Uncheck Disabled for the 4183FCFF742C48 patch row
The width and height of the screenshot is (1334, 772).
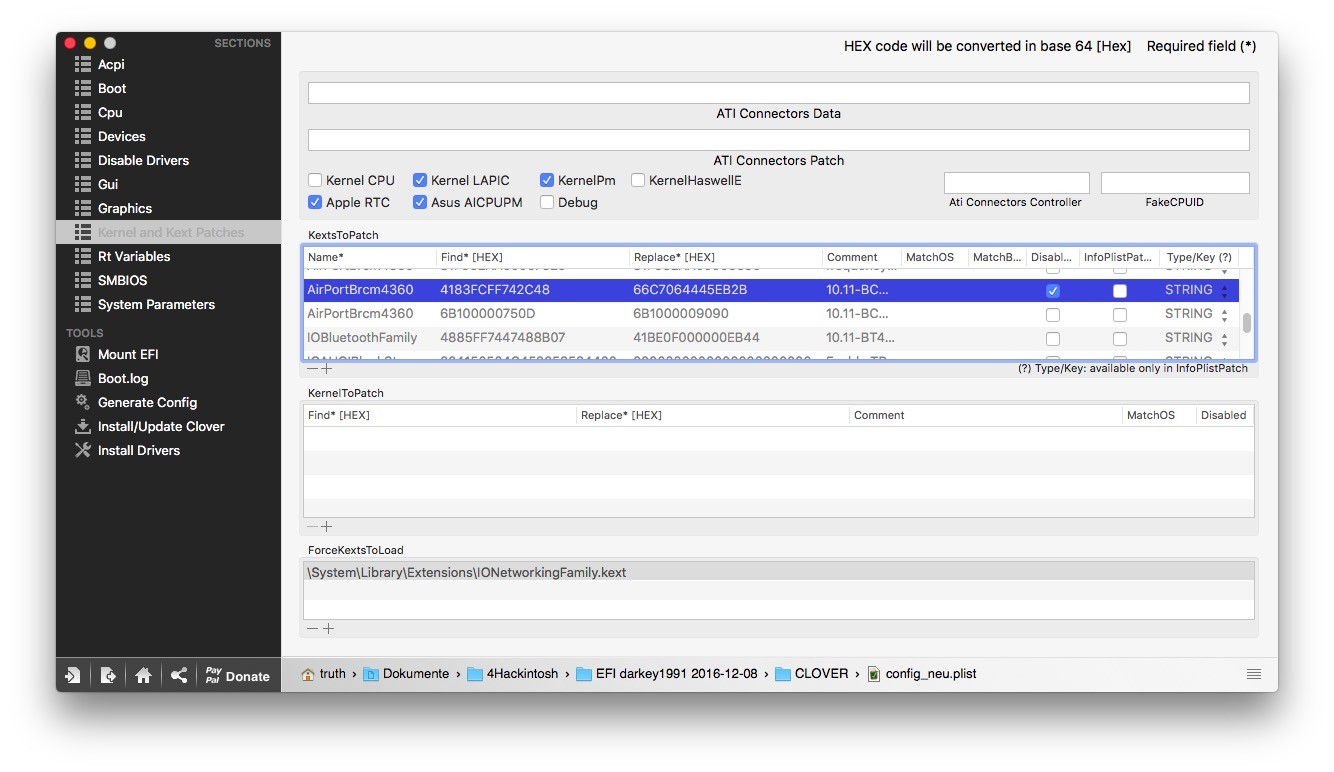coord(1053,291)
